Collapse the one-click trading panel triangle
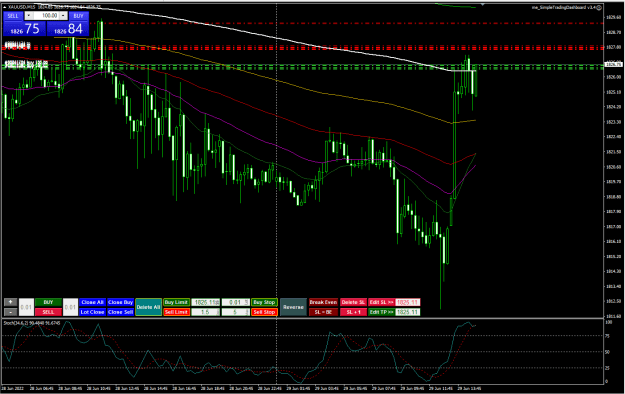The width and height of the screenshot is (625, 394). (4, 7)
